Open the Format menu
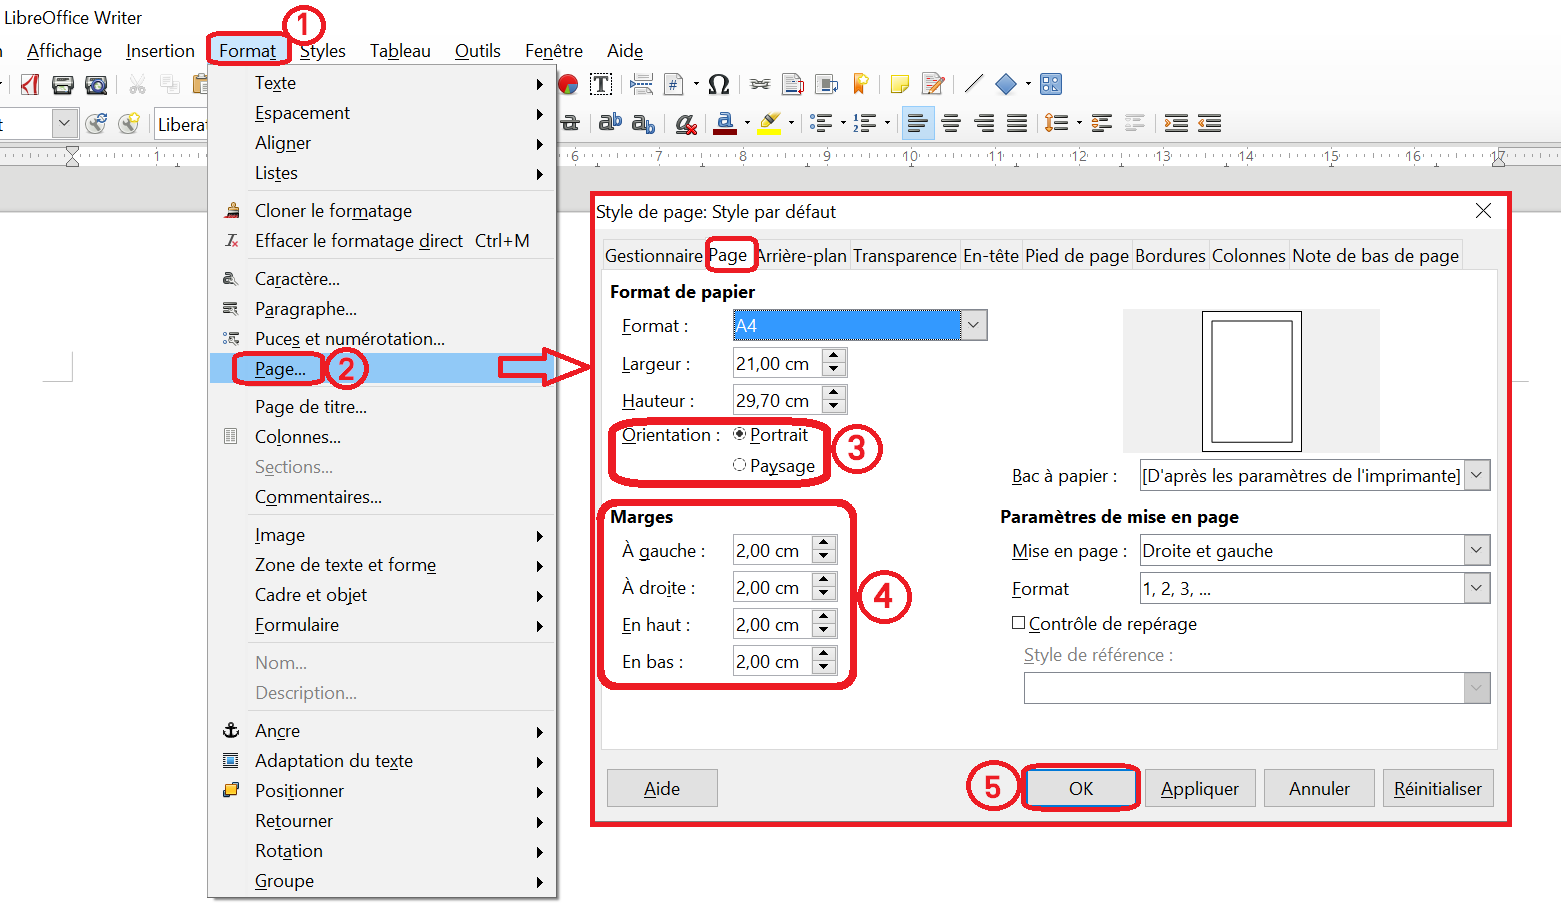Screen dimensions: 1561x914 pyautogui.click(x=247, y=51)
